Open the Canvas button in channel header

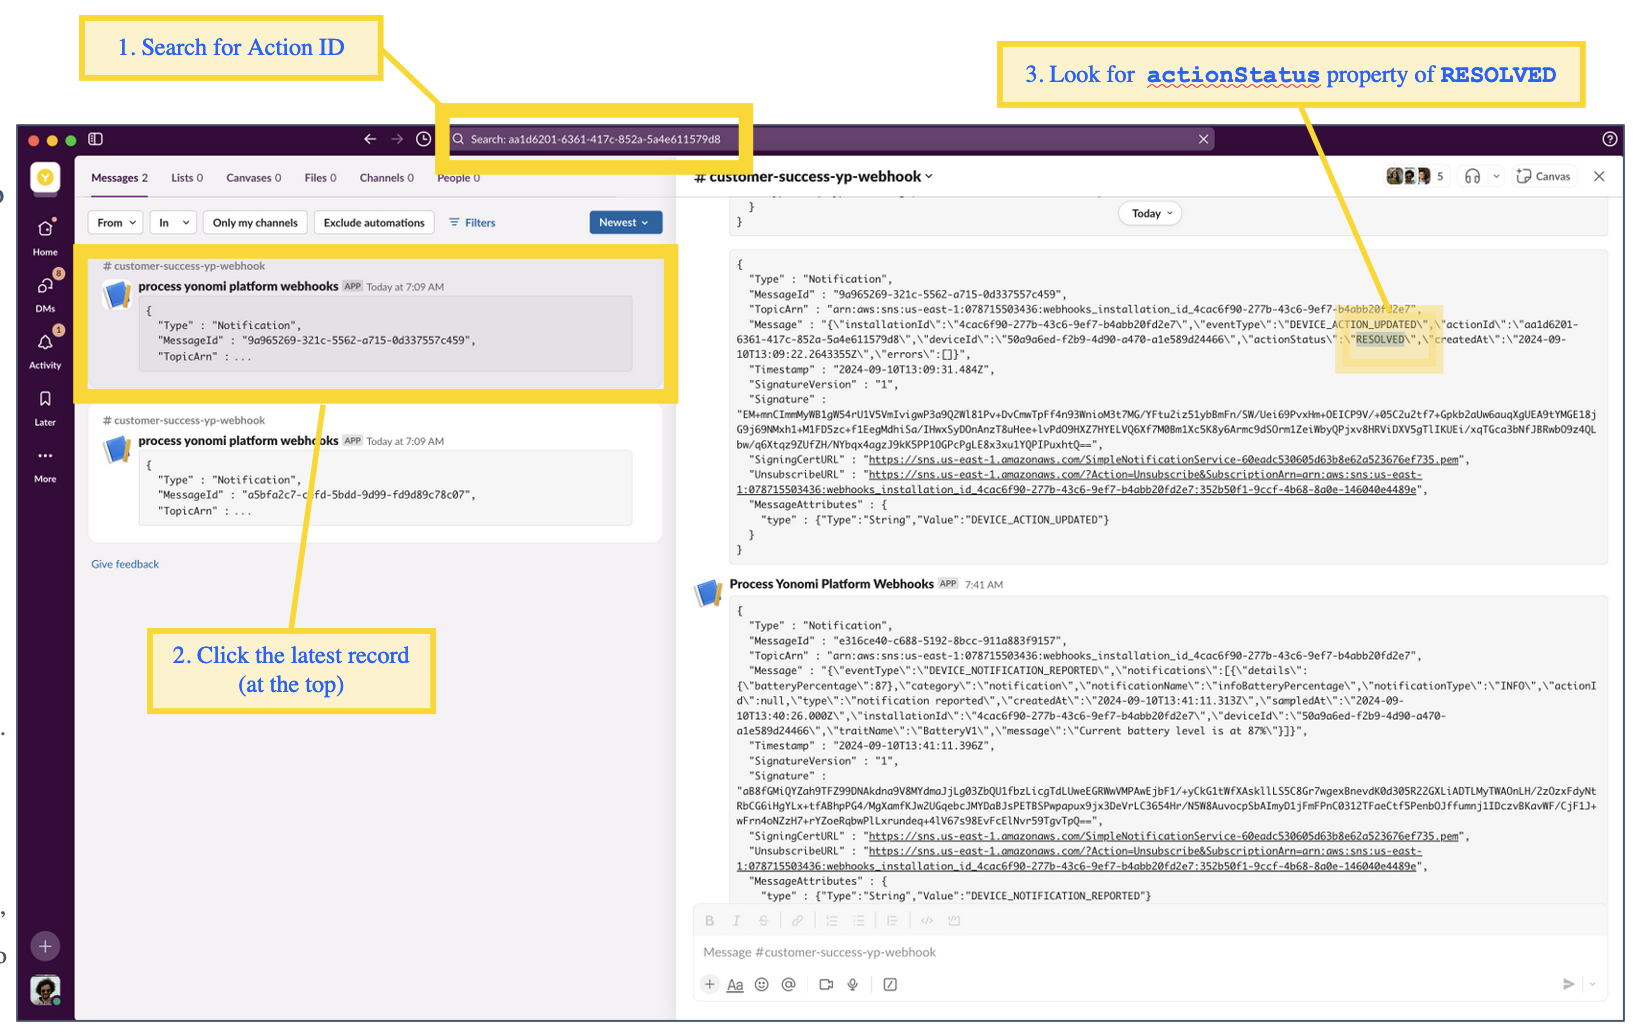click(1544, 176)
